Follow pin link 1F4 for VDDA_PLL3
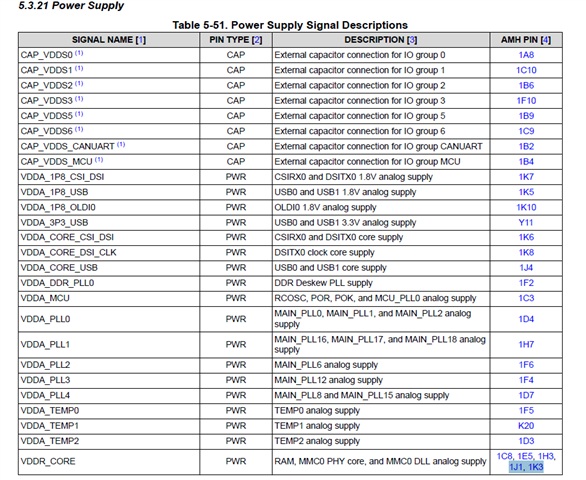Image resolution: width=586 pixels, height=480 pixels. click(526, 380)
